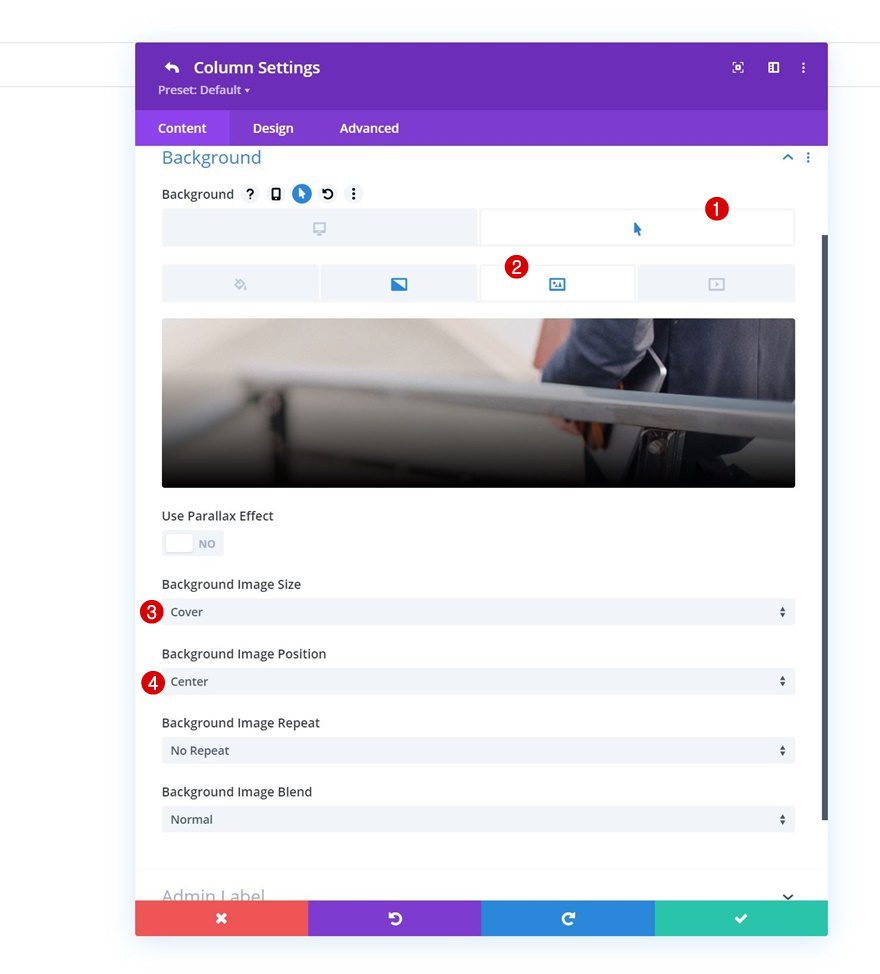Screen dimensions: 880x974
Task: Open the expand modal view icon
Action: 737,67
